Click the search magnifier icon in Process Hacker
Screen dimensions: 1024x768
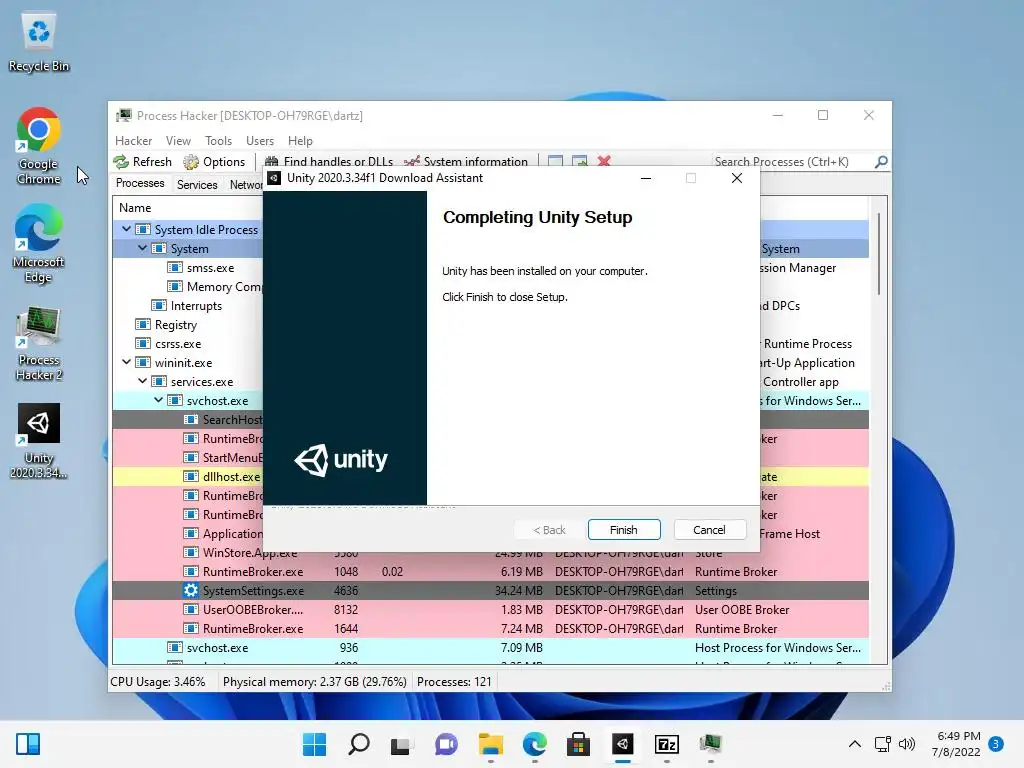point(881,161)
